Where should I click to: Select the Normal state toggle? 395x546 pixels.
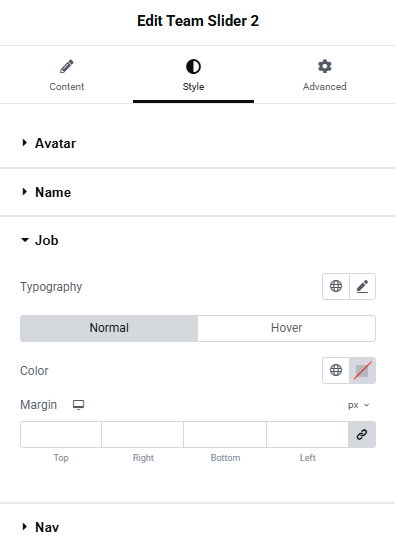[x=109, y=328]
